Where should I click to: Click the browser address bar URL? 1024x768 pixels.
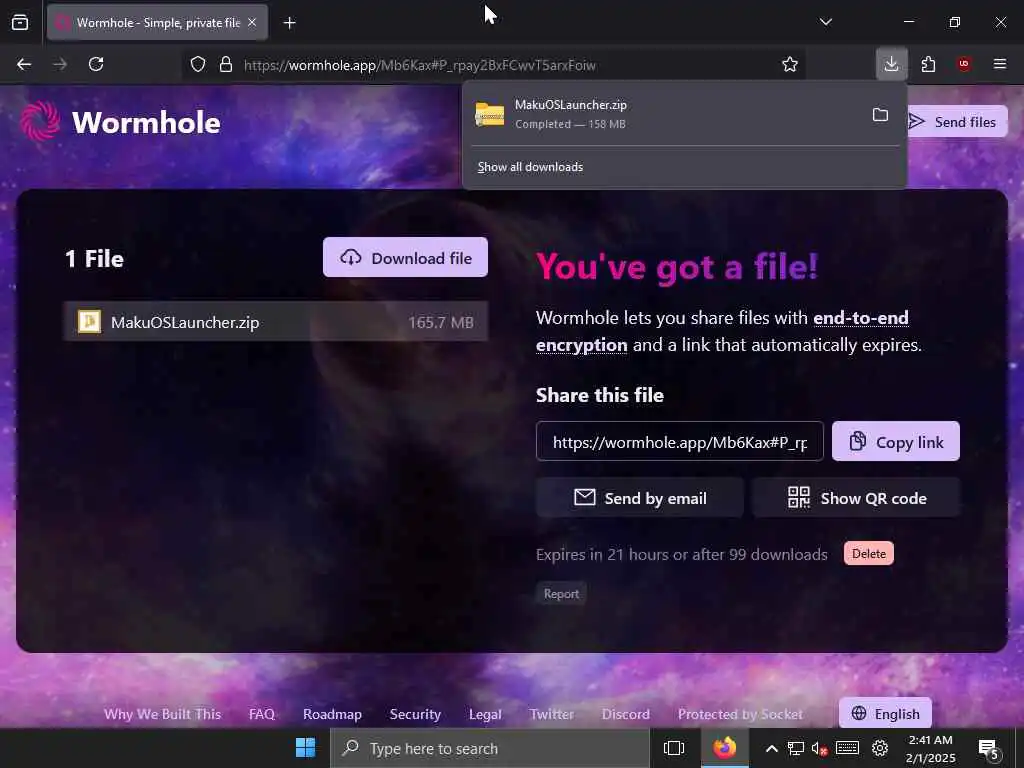[x=419, y=65]
